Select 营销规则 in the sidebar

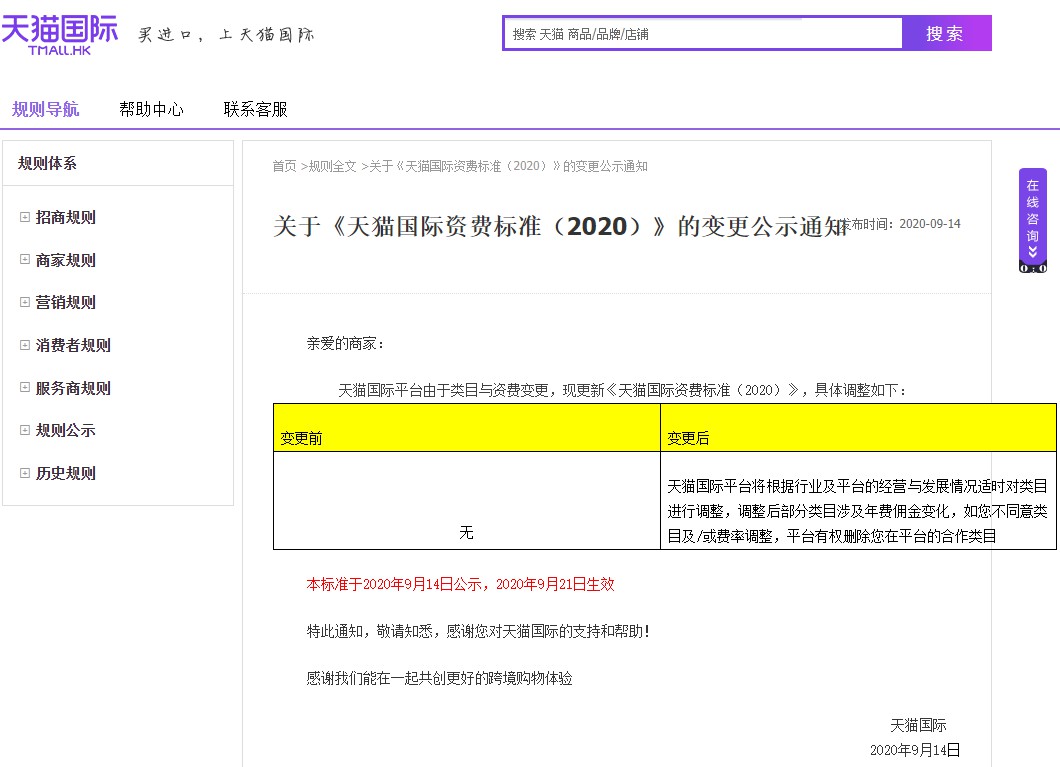click(x=66, y=302)
